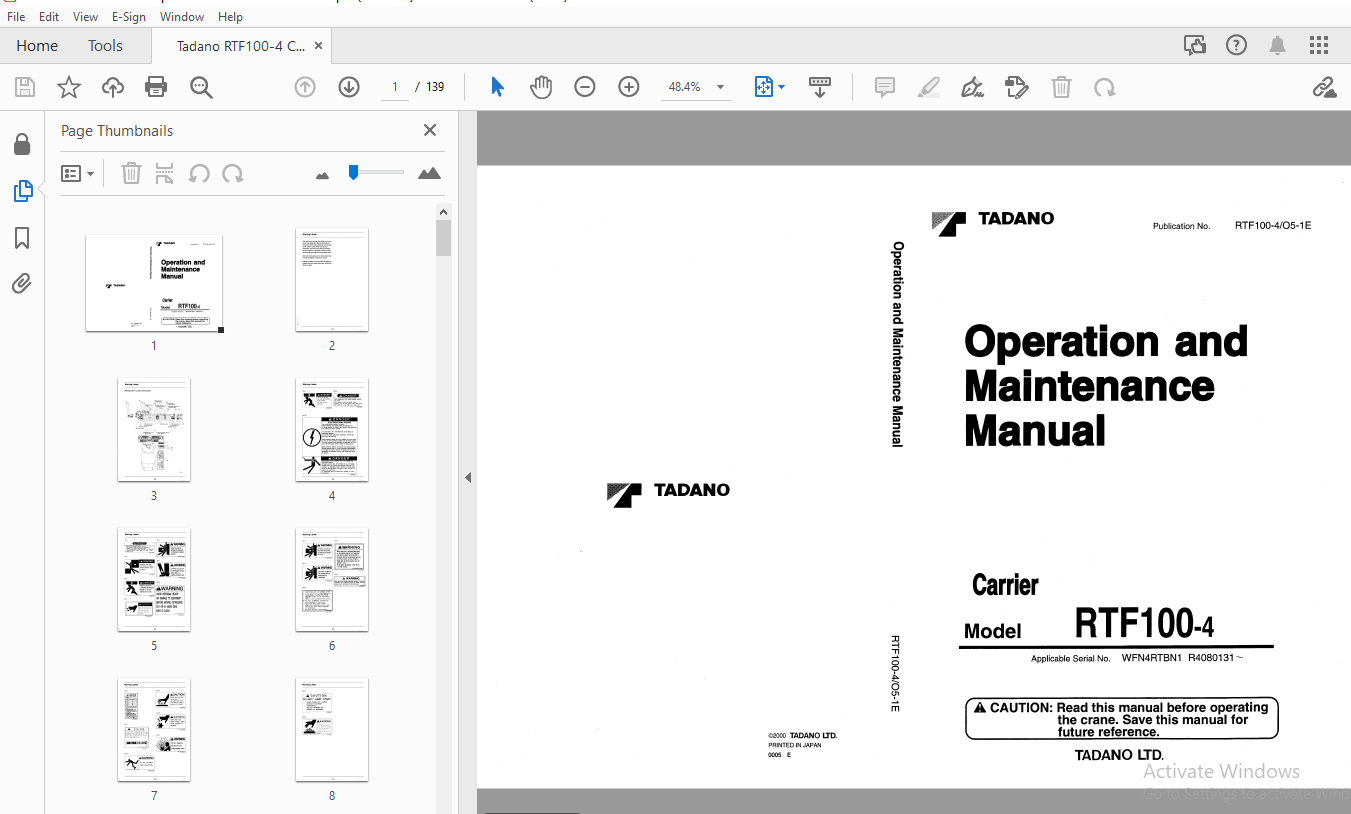
Task: Open the Bookmarks panel icon
Action: pos(22,237)
